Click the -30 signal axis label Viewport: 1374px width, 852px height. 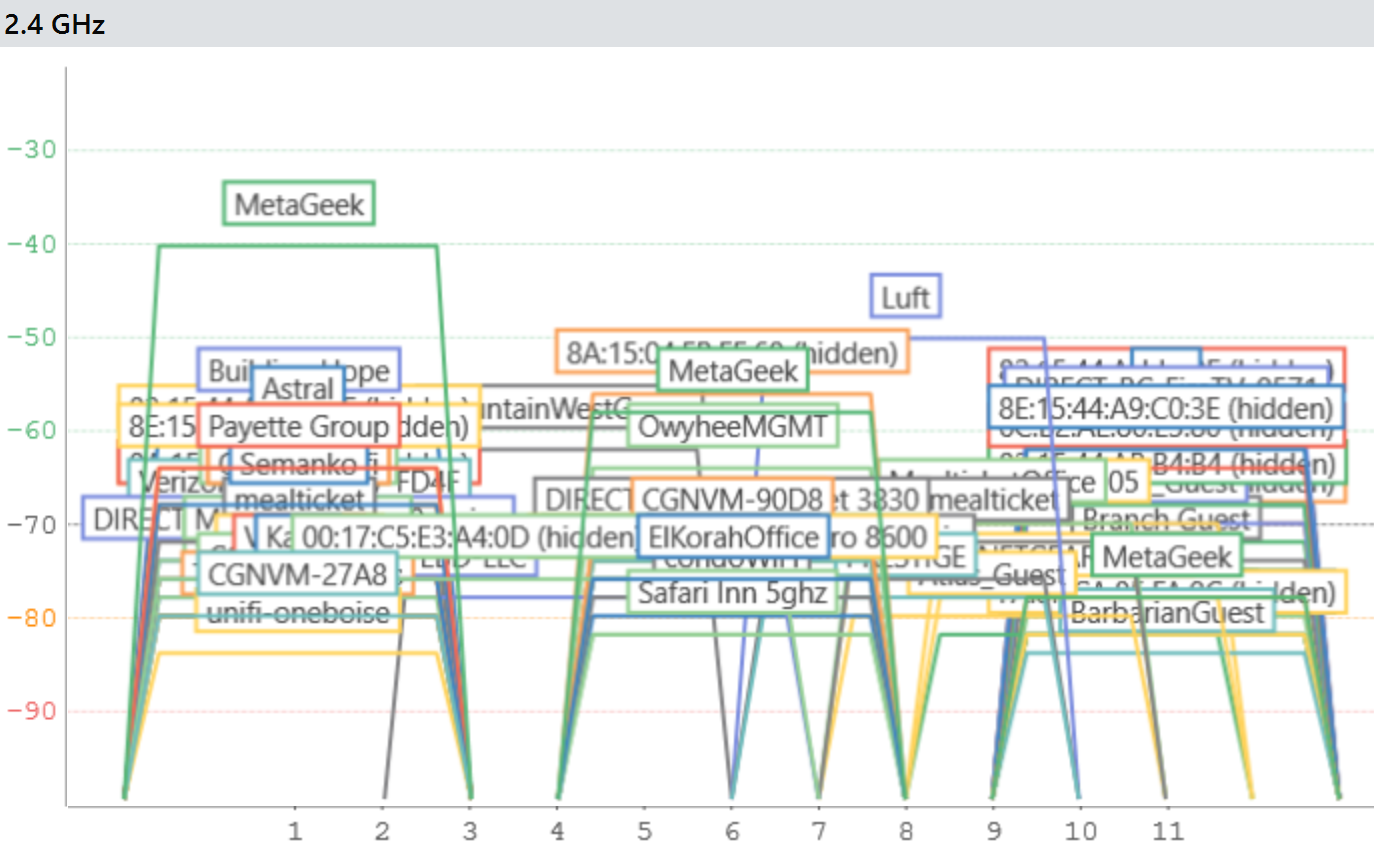(30, 150)
